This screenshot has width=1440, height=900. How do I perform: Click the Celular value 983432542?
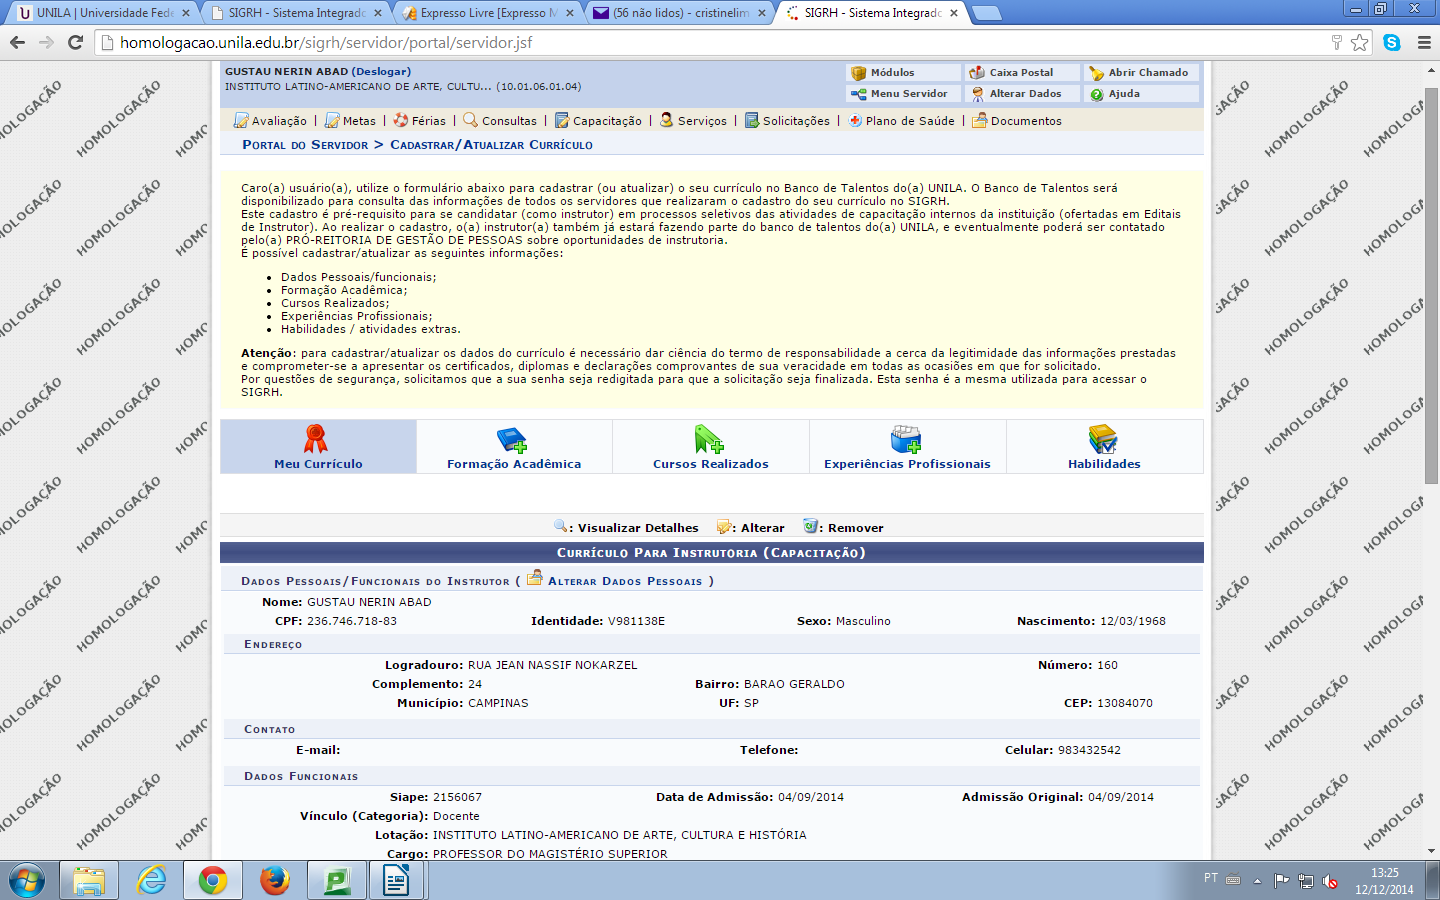(1089, 750)
